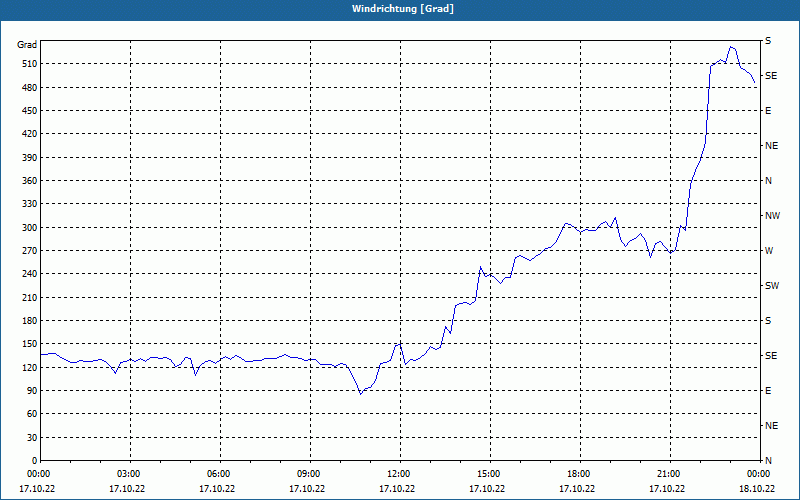800x500 pixels.
Task: Select the 09:00 time label
Action: coord(307,473)
